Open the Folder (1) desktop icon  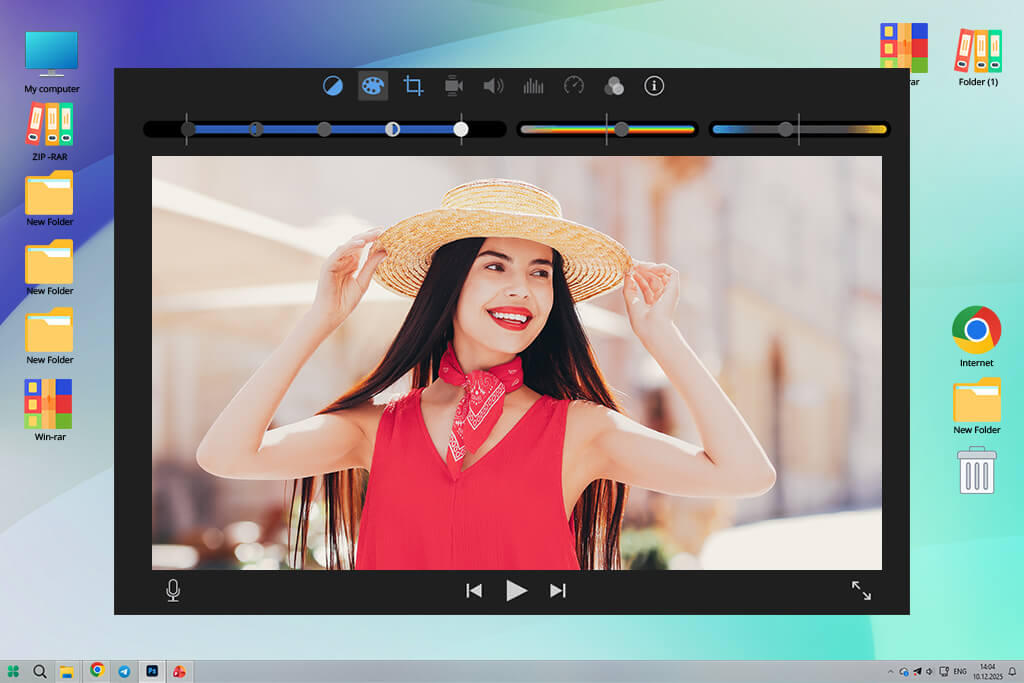[978, 57]
